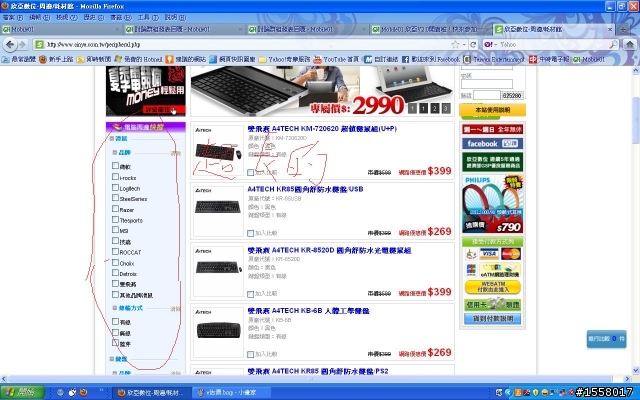Click the Philips headphones $790 ad
640x400 pixels.
click(x=492, y=204)
